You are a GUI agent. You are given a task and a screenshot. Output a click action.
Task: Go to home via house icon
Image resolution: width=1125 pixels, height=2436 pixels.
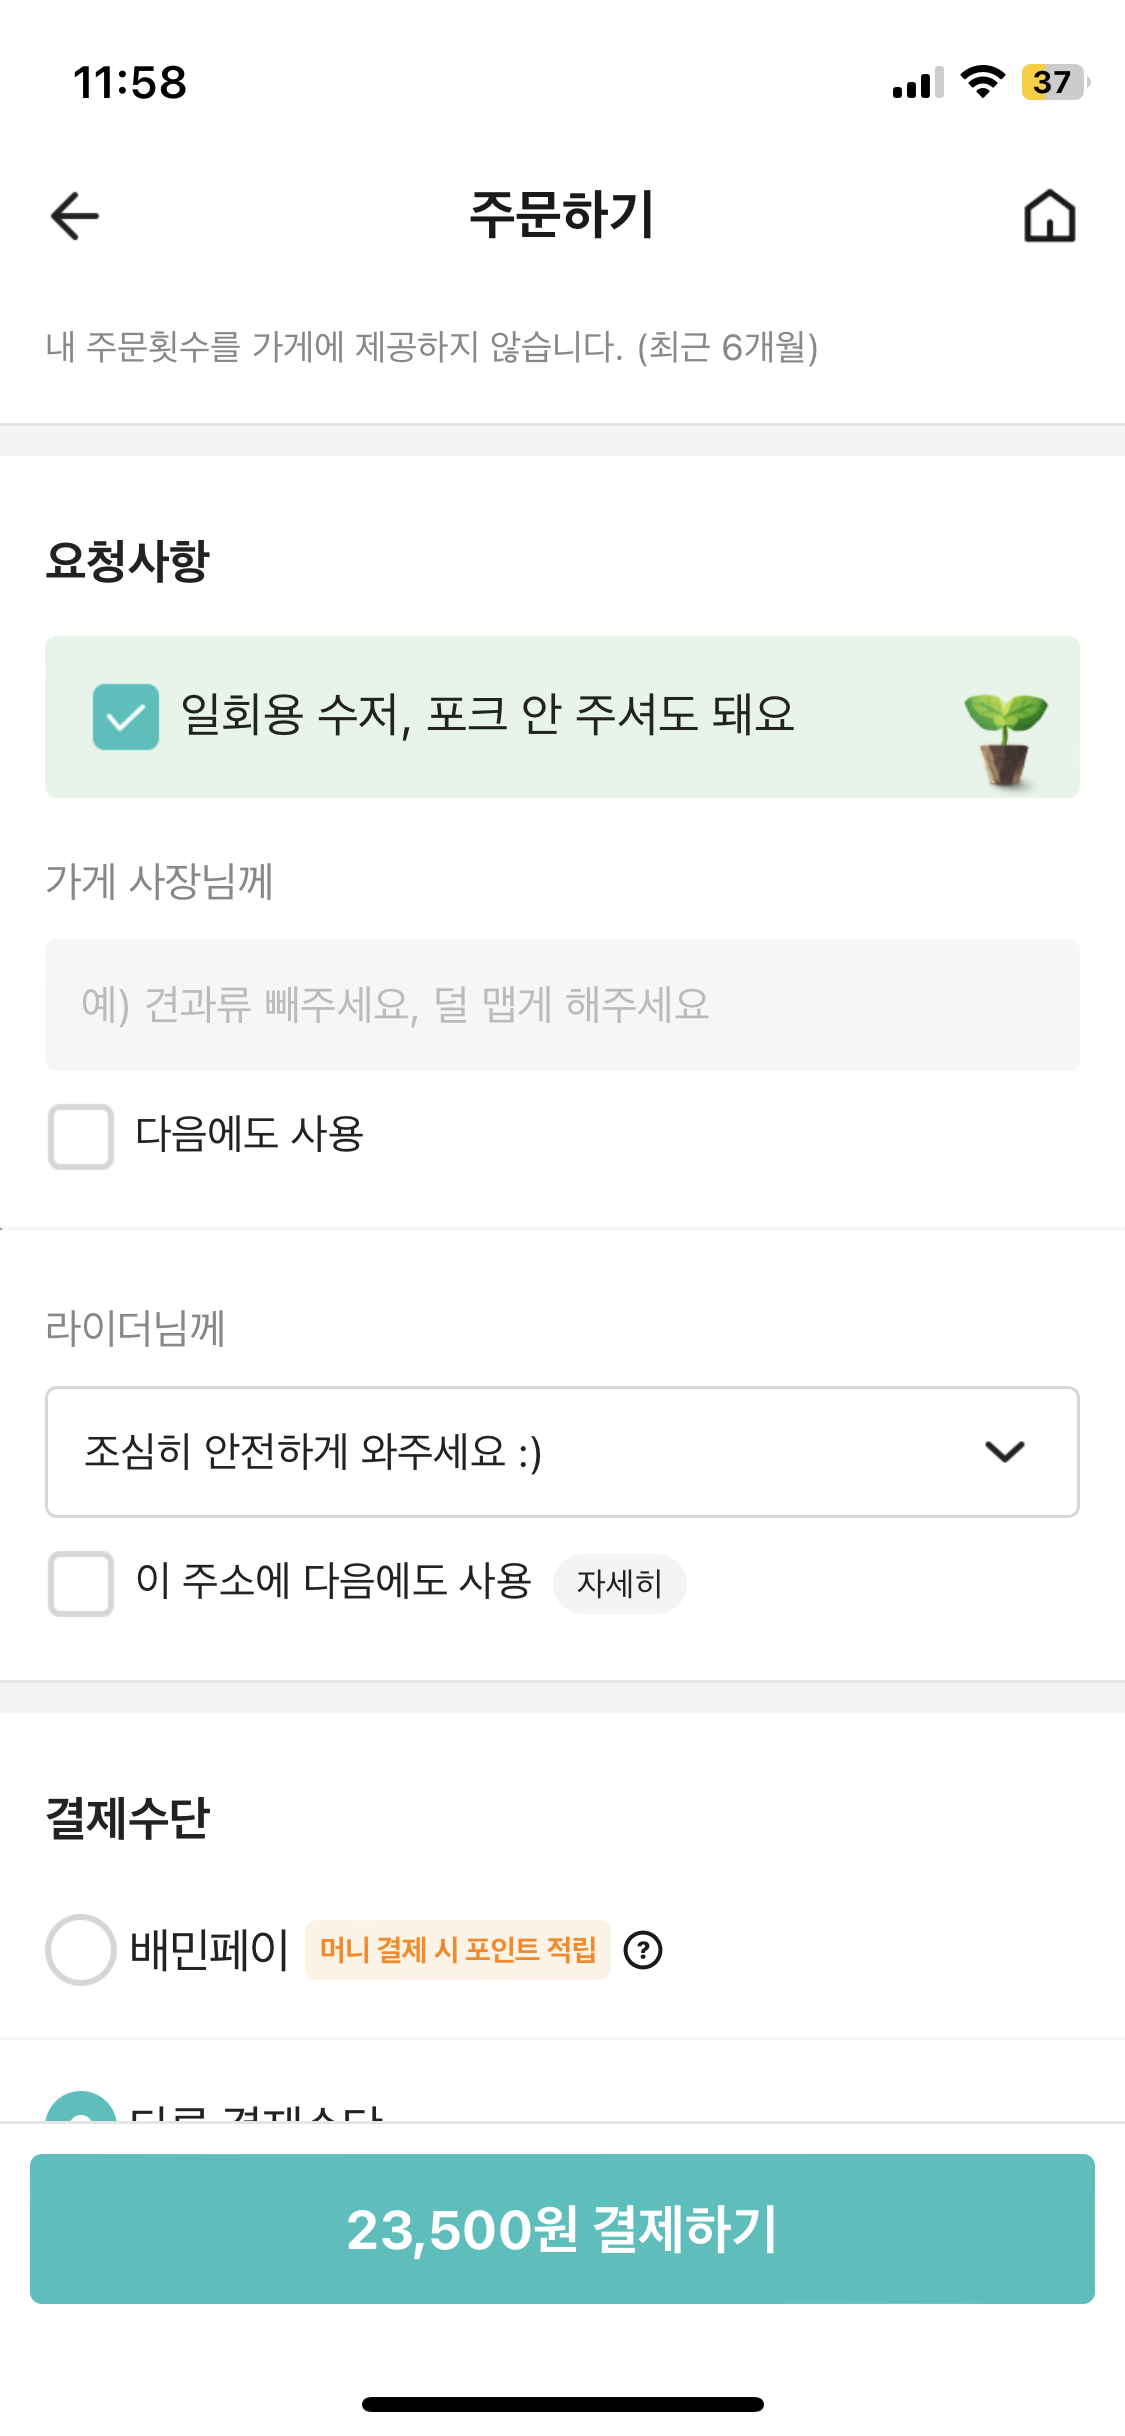[1049, 216]
